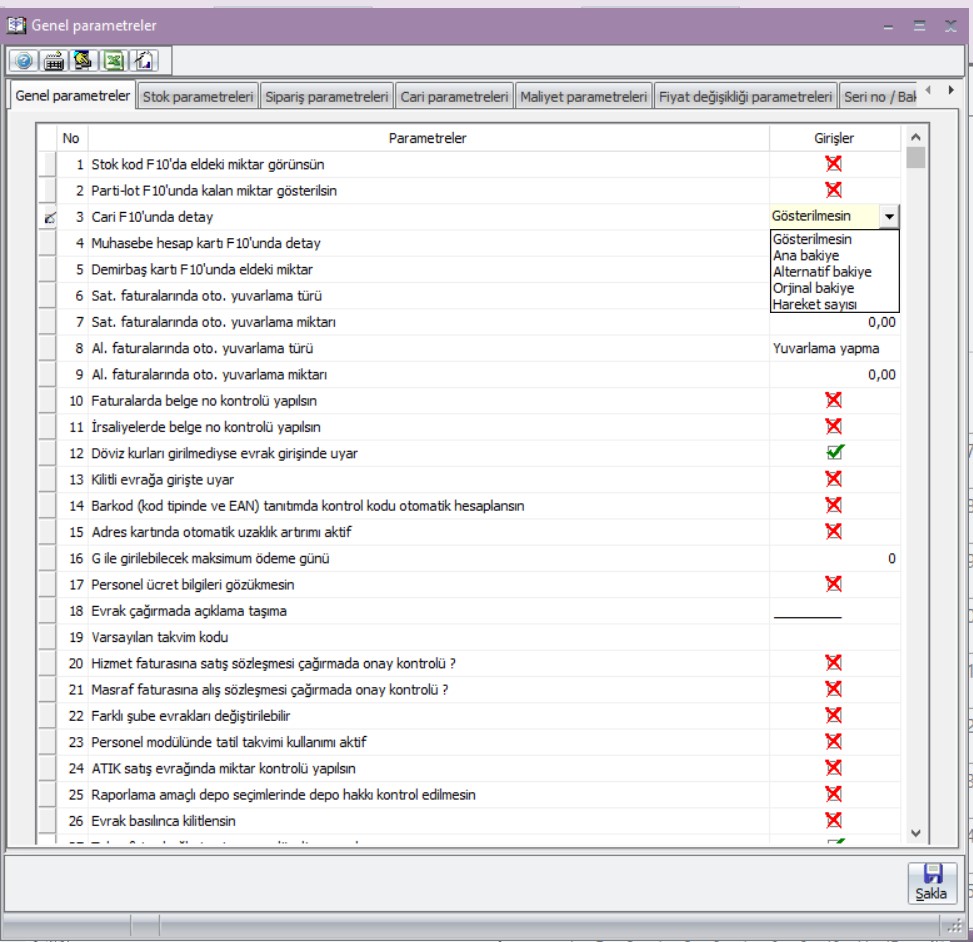Enable 'Evrak basılınca kilitlensin' checkbox
This screenshot has height=942, width=973.
(x=833, y=820)
